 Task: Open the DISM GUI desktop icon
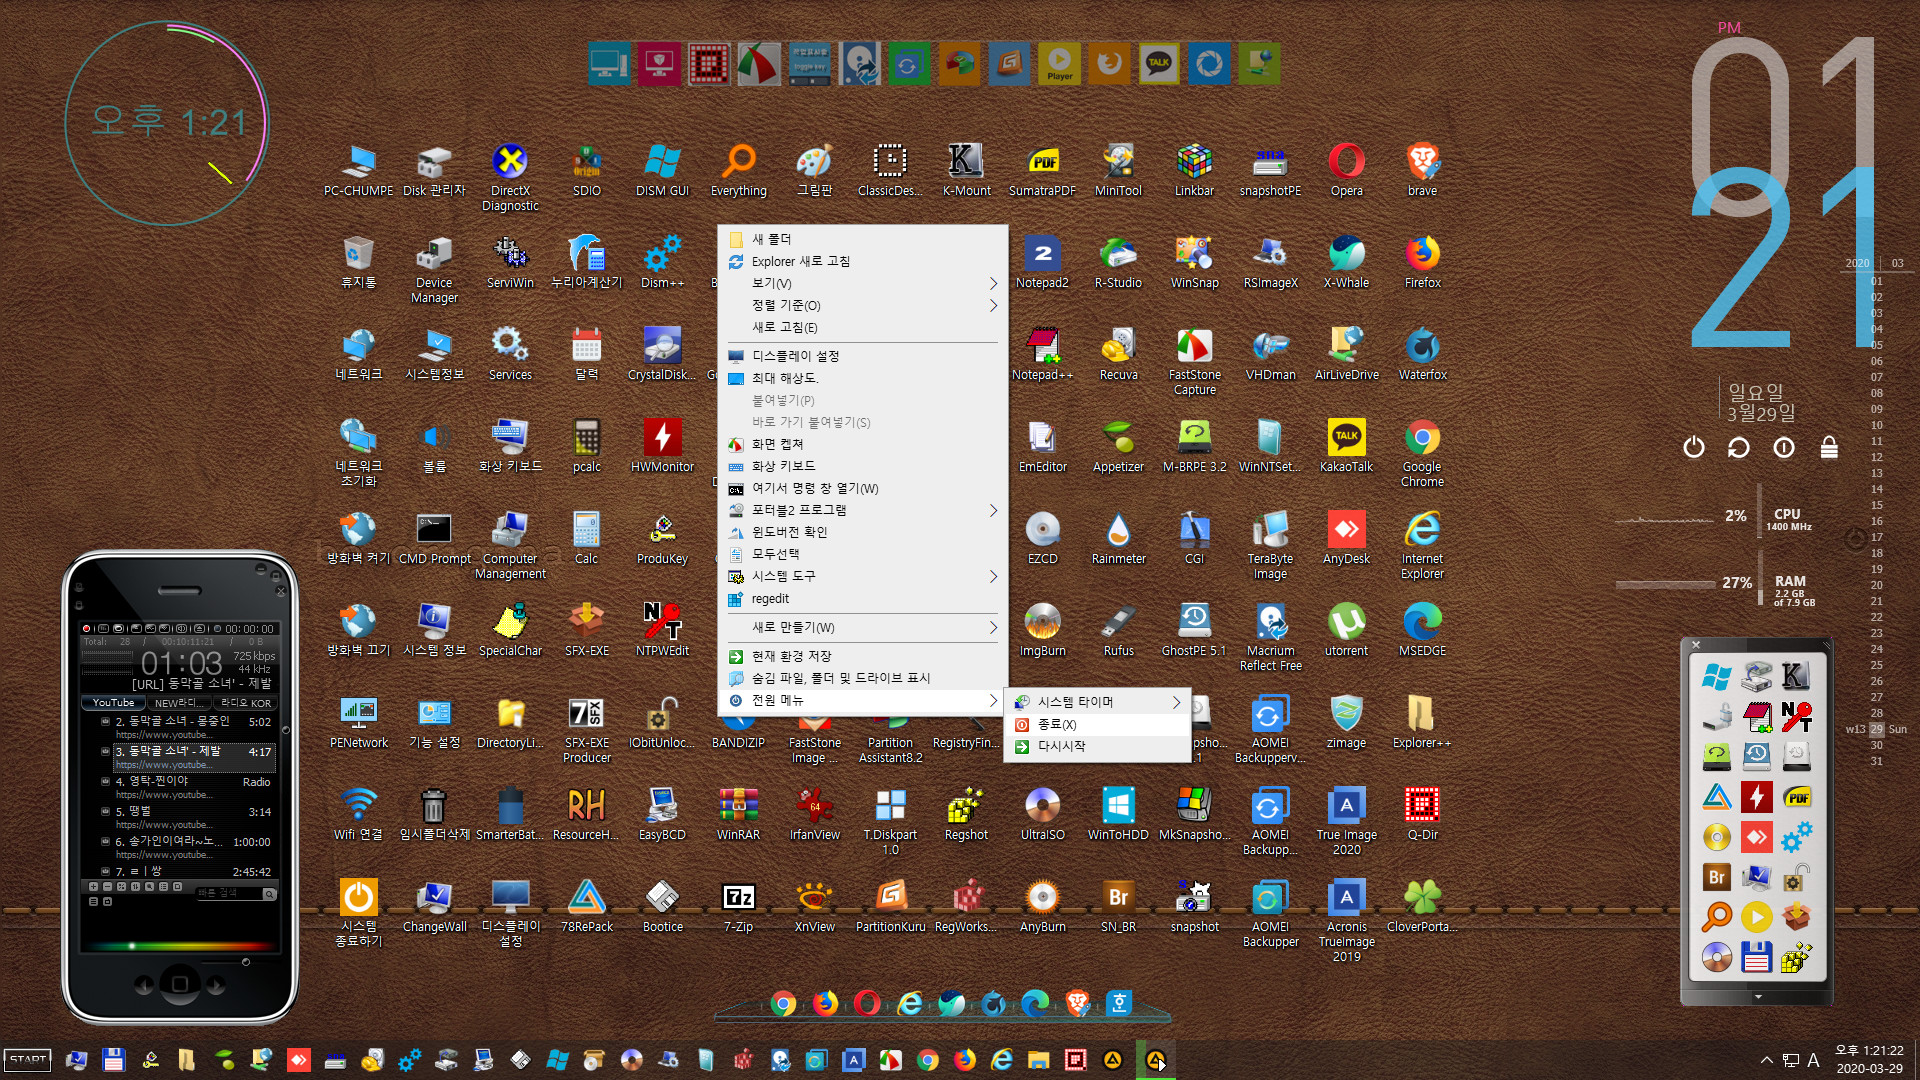662,170
